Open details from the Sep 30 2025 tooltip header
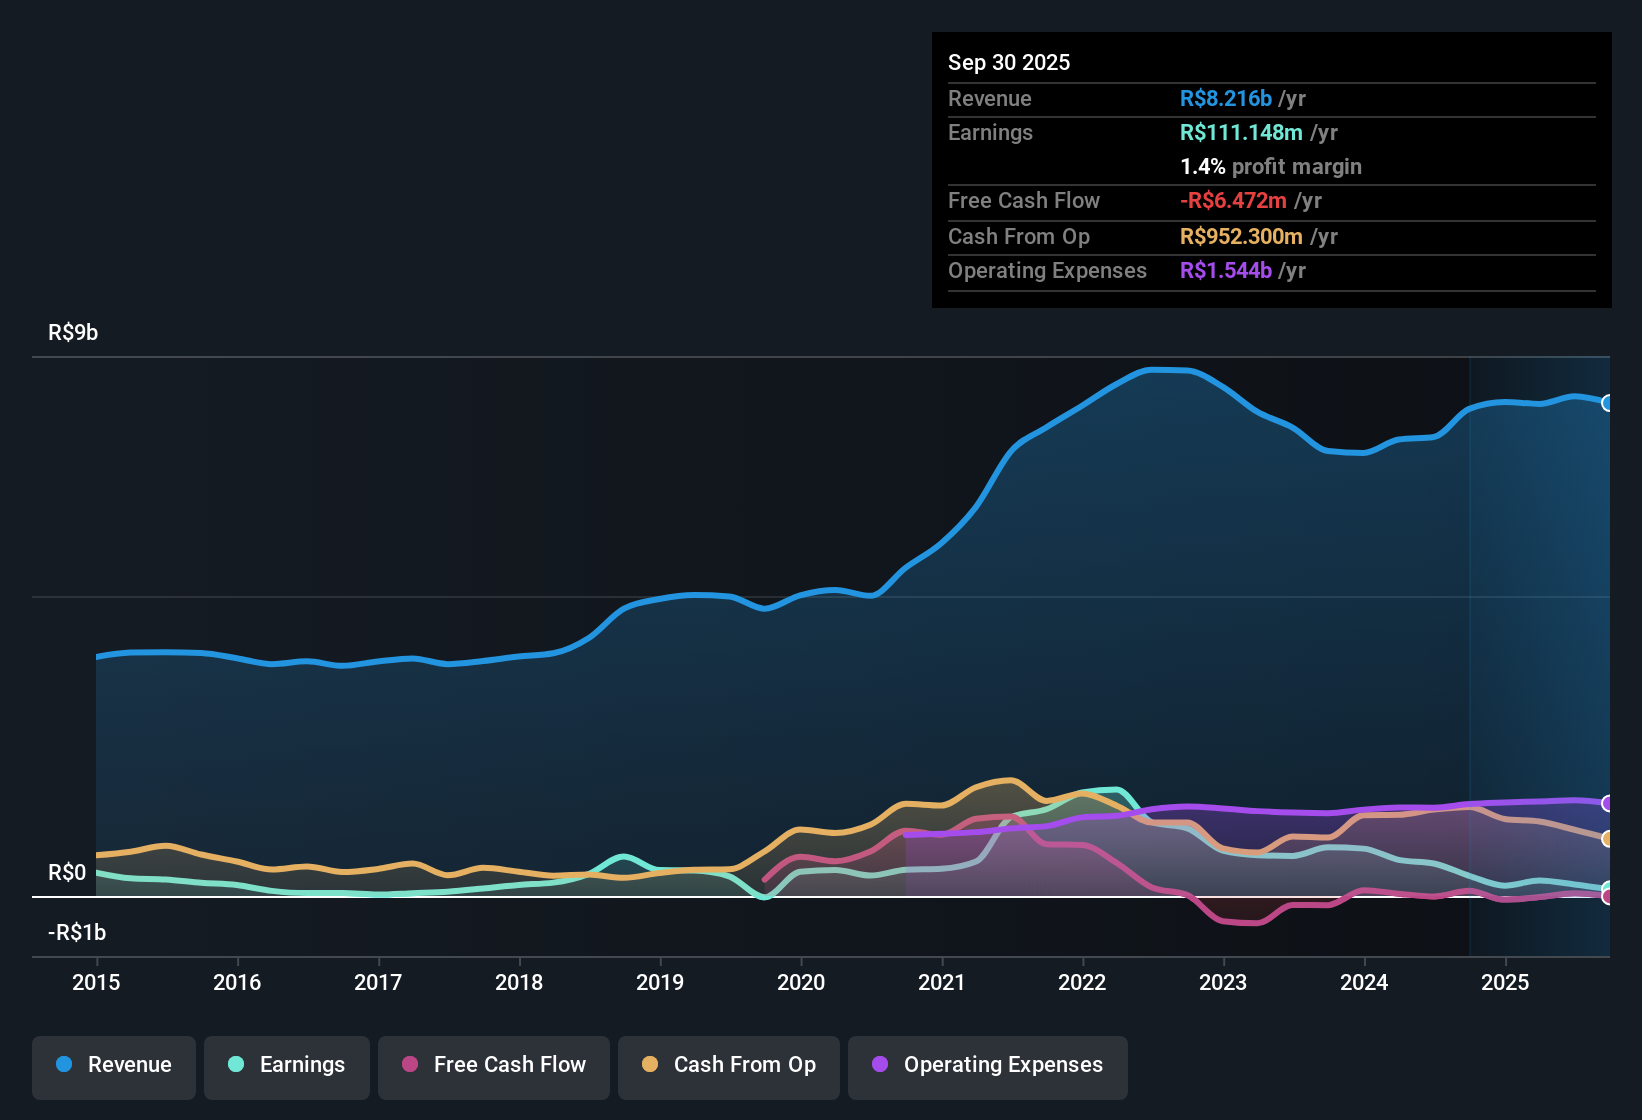The height and width of the screenshot is (1120, 1642). [1009, 62]
